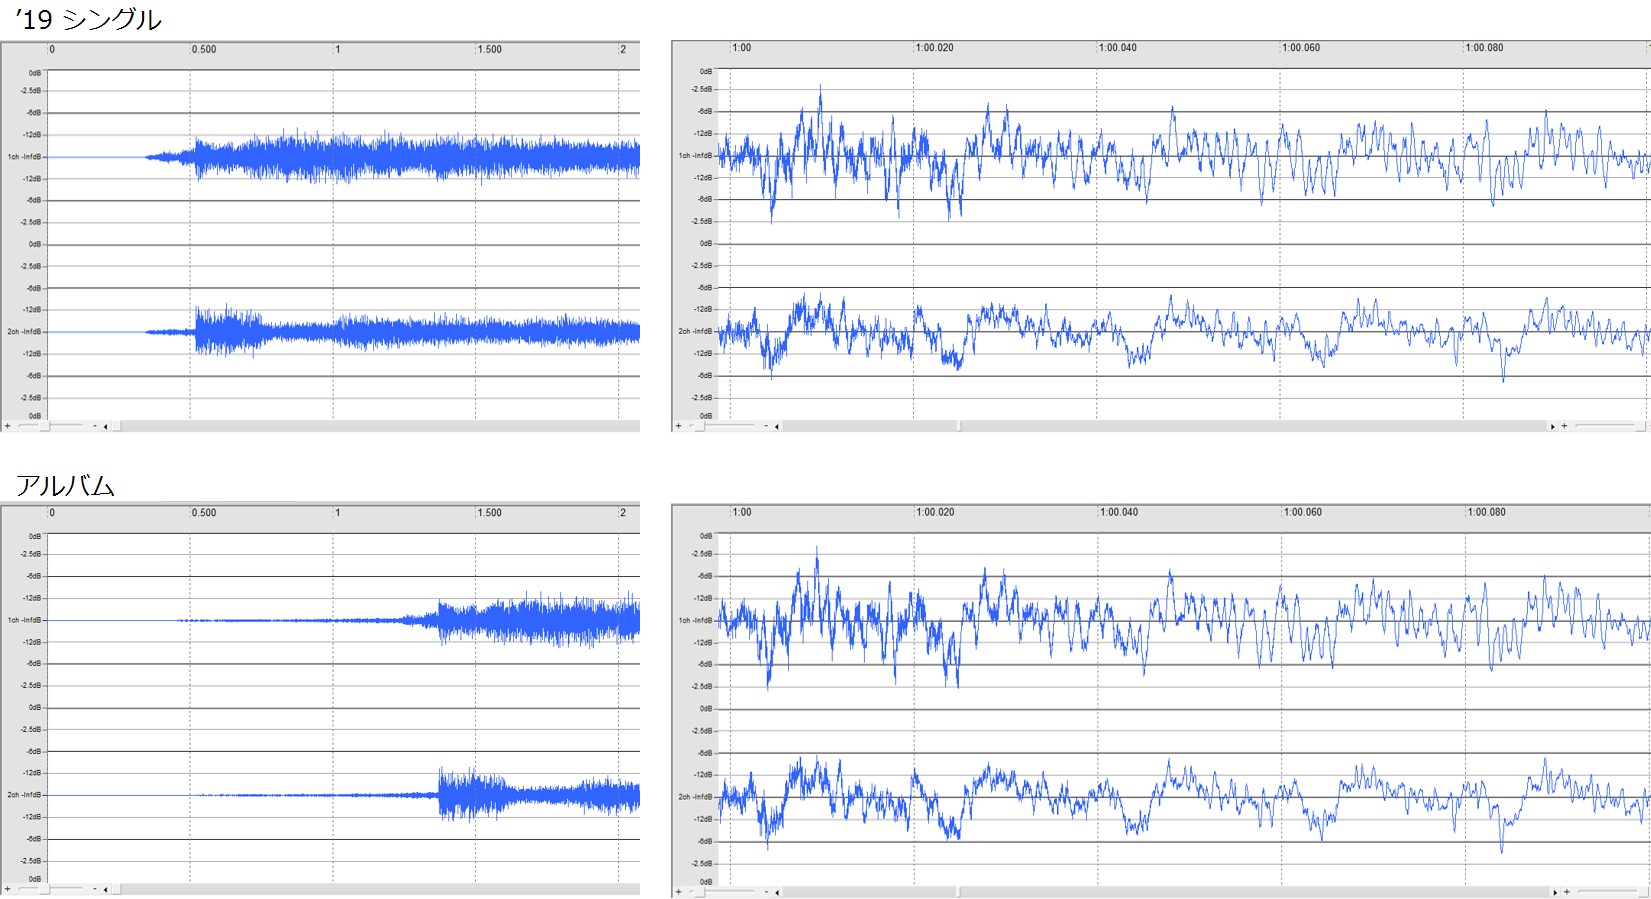Click the zoom-in plus icon at bottom-left of the '19 single zoomed panel

(x=678, y=426)
